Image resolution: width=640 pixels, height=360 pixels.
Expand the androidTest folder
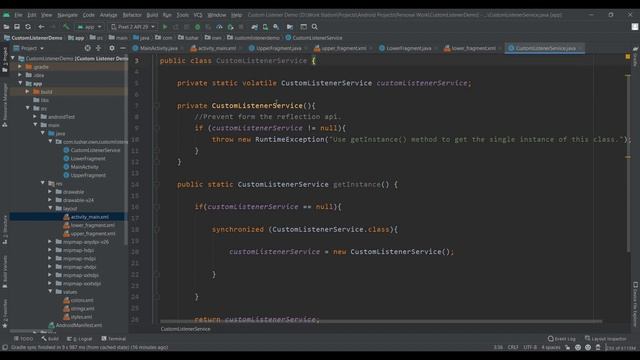(x=35, y=117)
